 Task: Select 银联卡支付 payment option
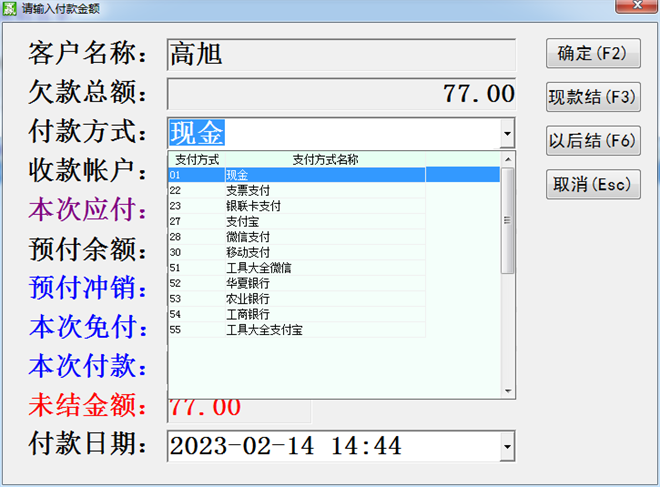pyautogui.click(x=297, y=206)
